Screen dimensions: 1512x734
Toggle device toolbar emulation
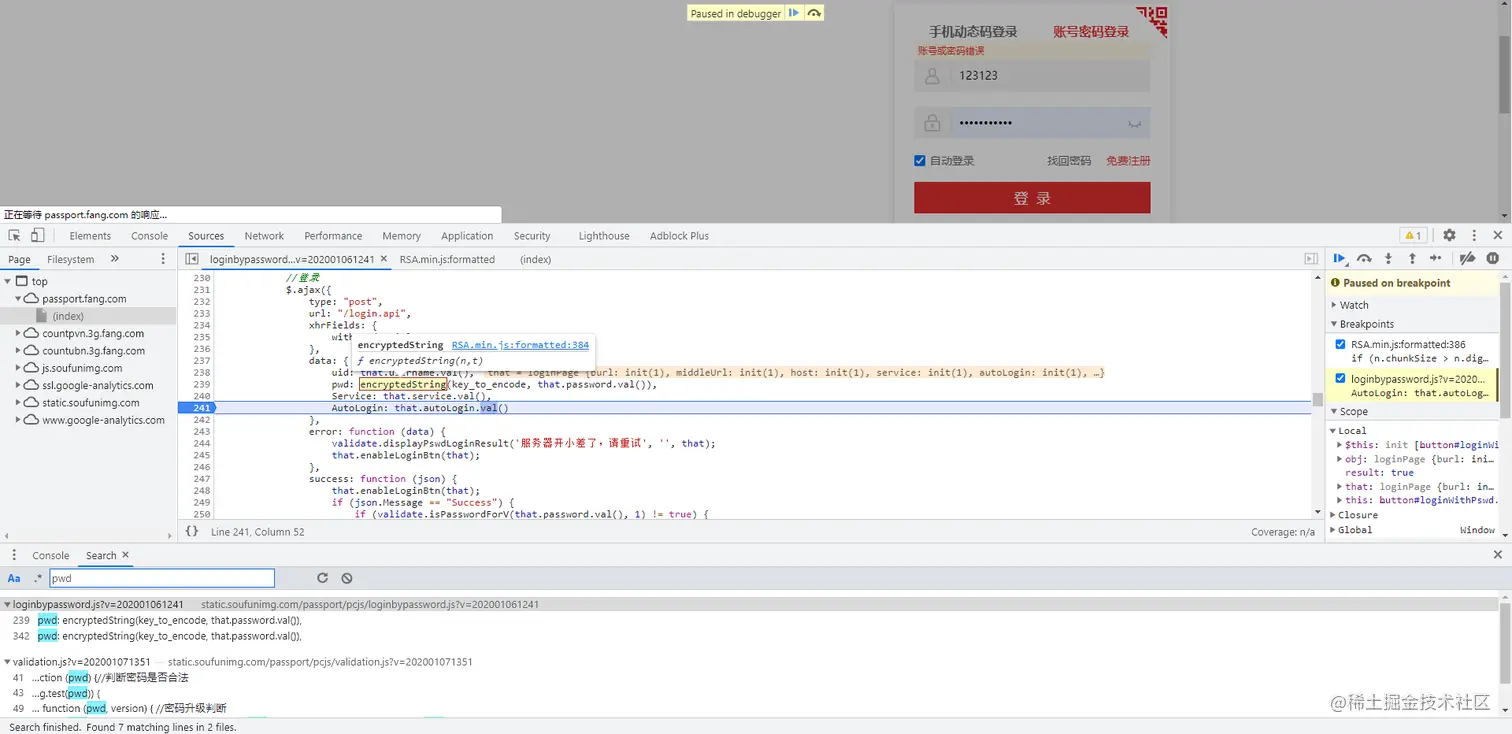(x=37, y=236)
